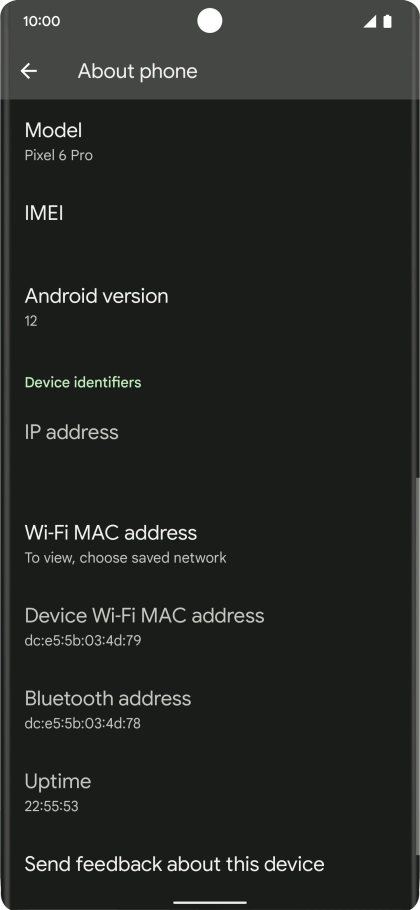Tap the battery status icon
Viewport: 420px width, 910px height.
pyautogui.click(x=387, y=22)
